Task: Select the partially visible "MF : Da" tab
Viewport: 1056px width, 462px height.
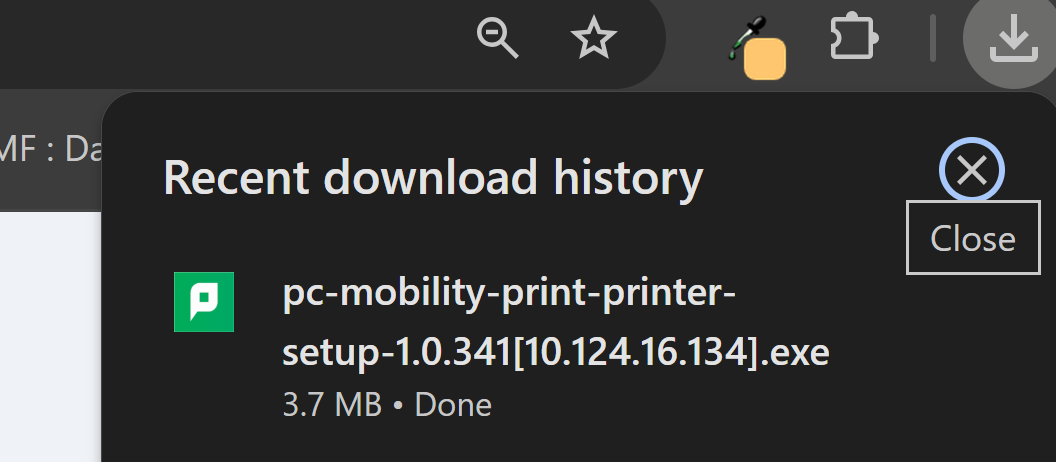Action: (51, 151)
